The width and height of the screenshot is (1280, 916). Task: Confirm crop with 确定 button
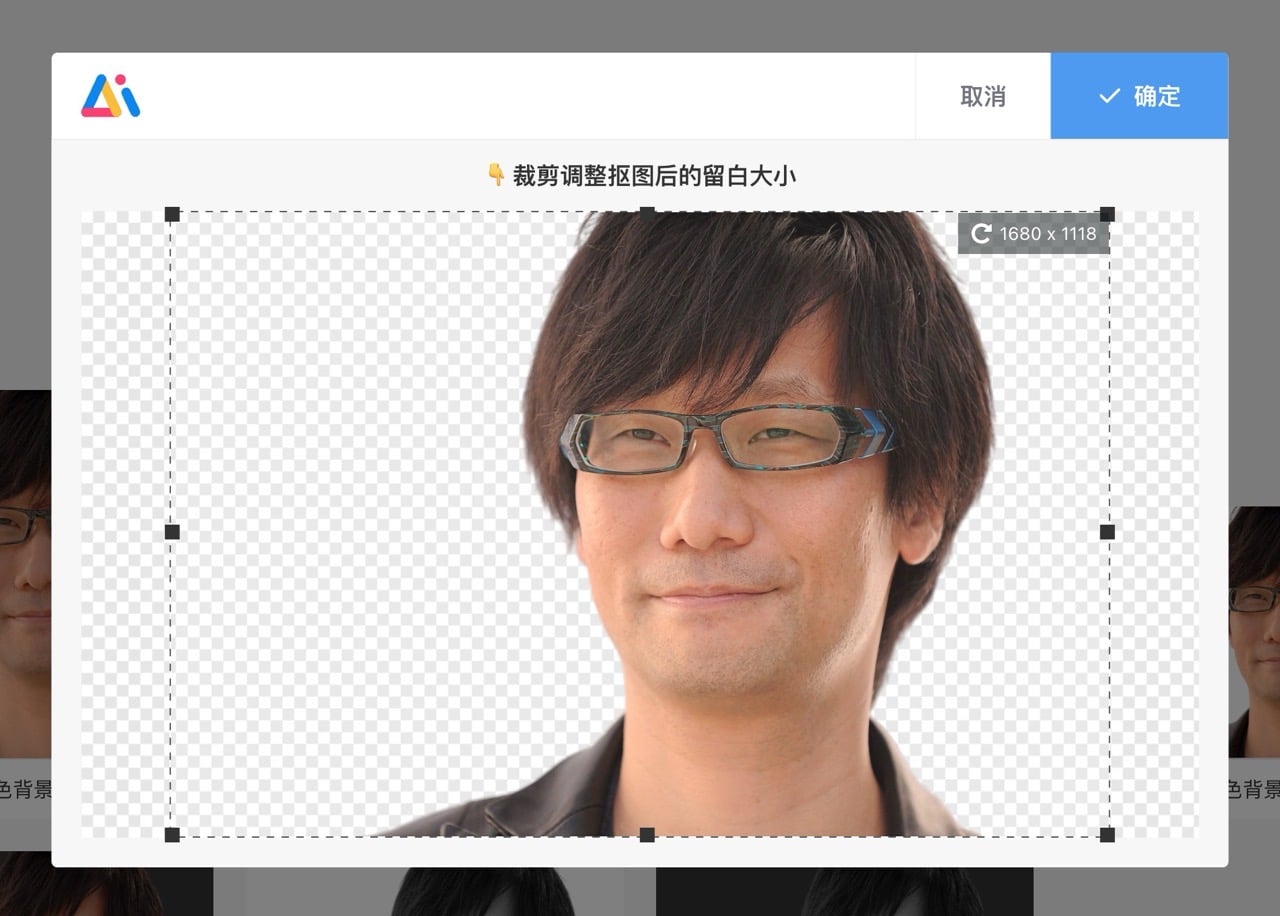coord(1139,96)
